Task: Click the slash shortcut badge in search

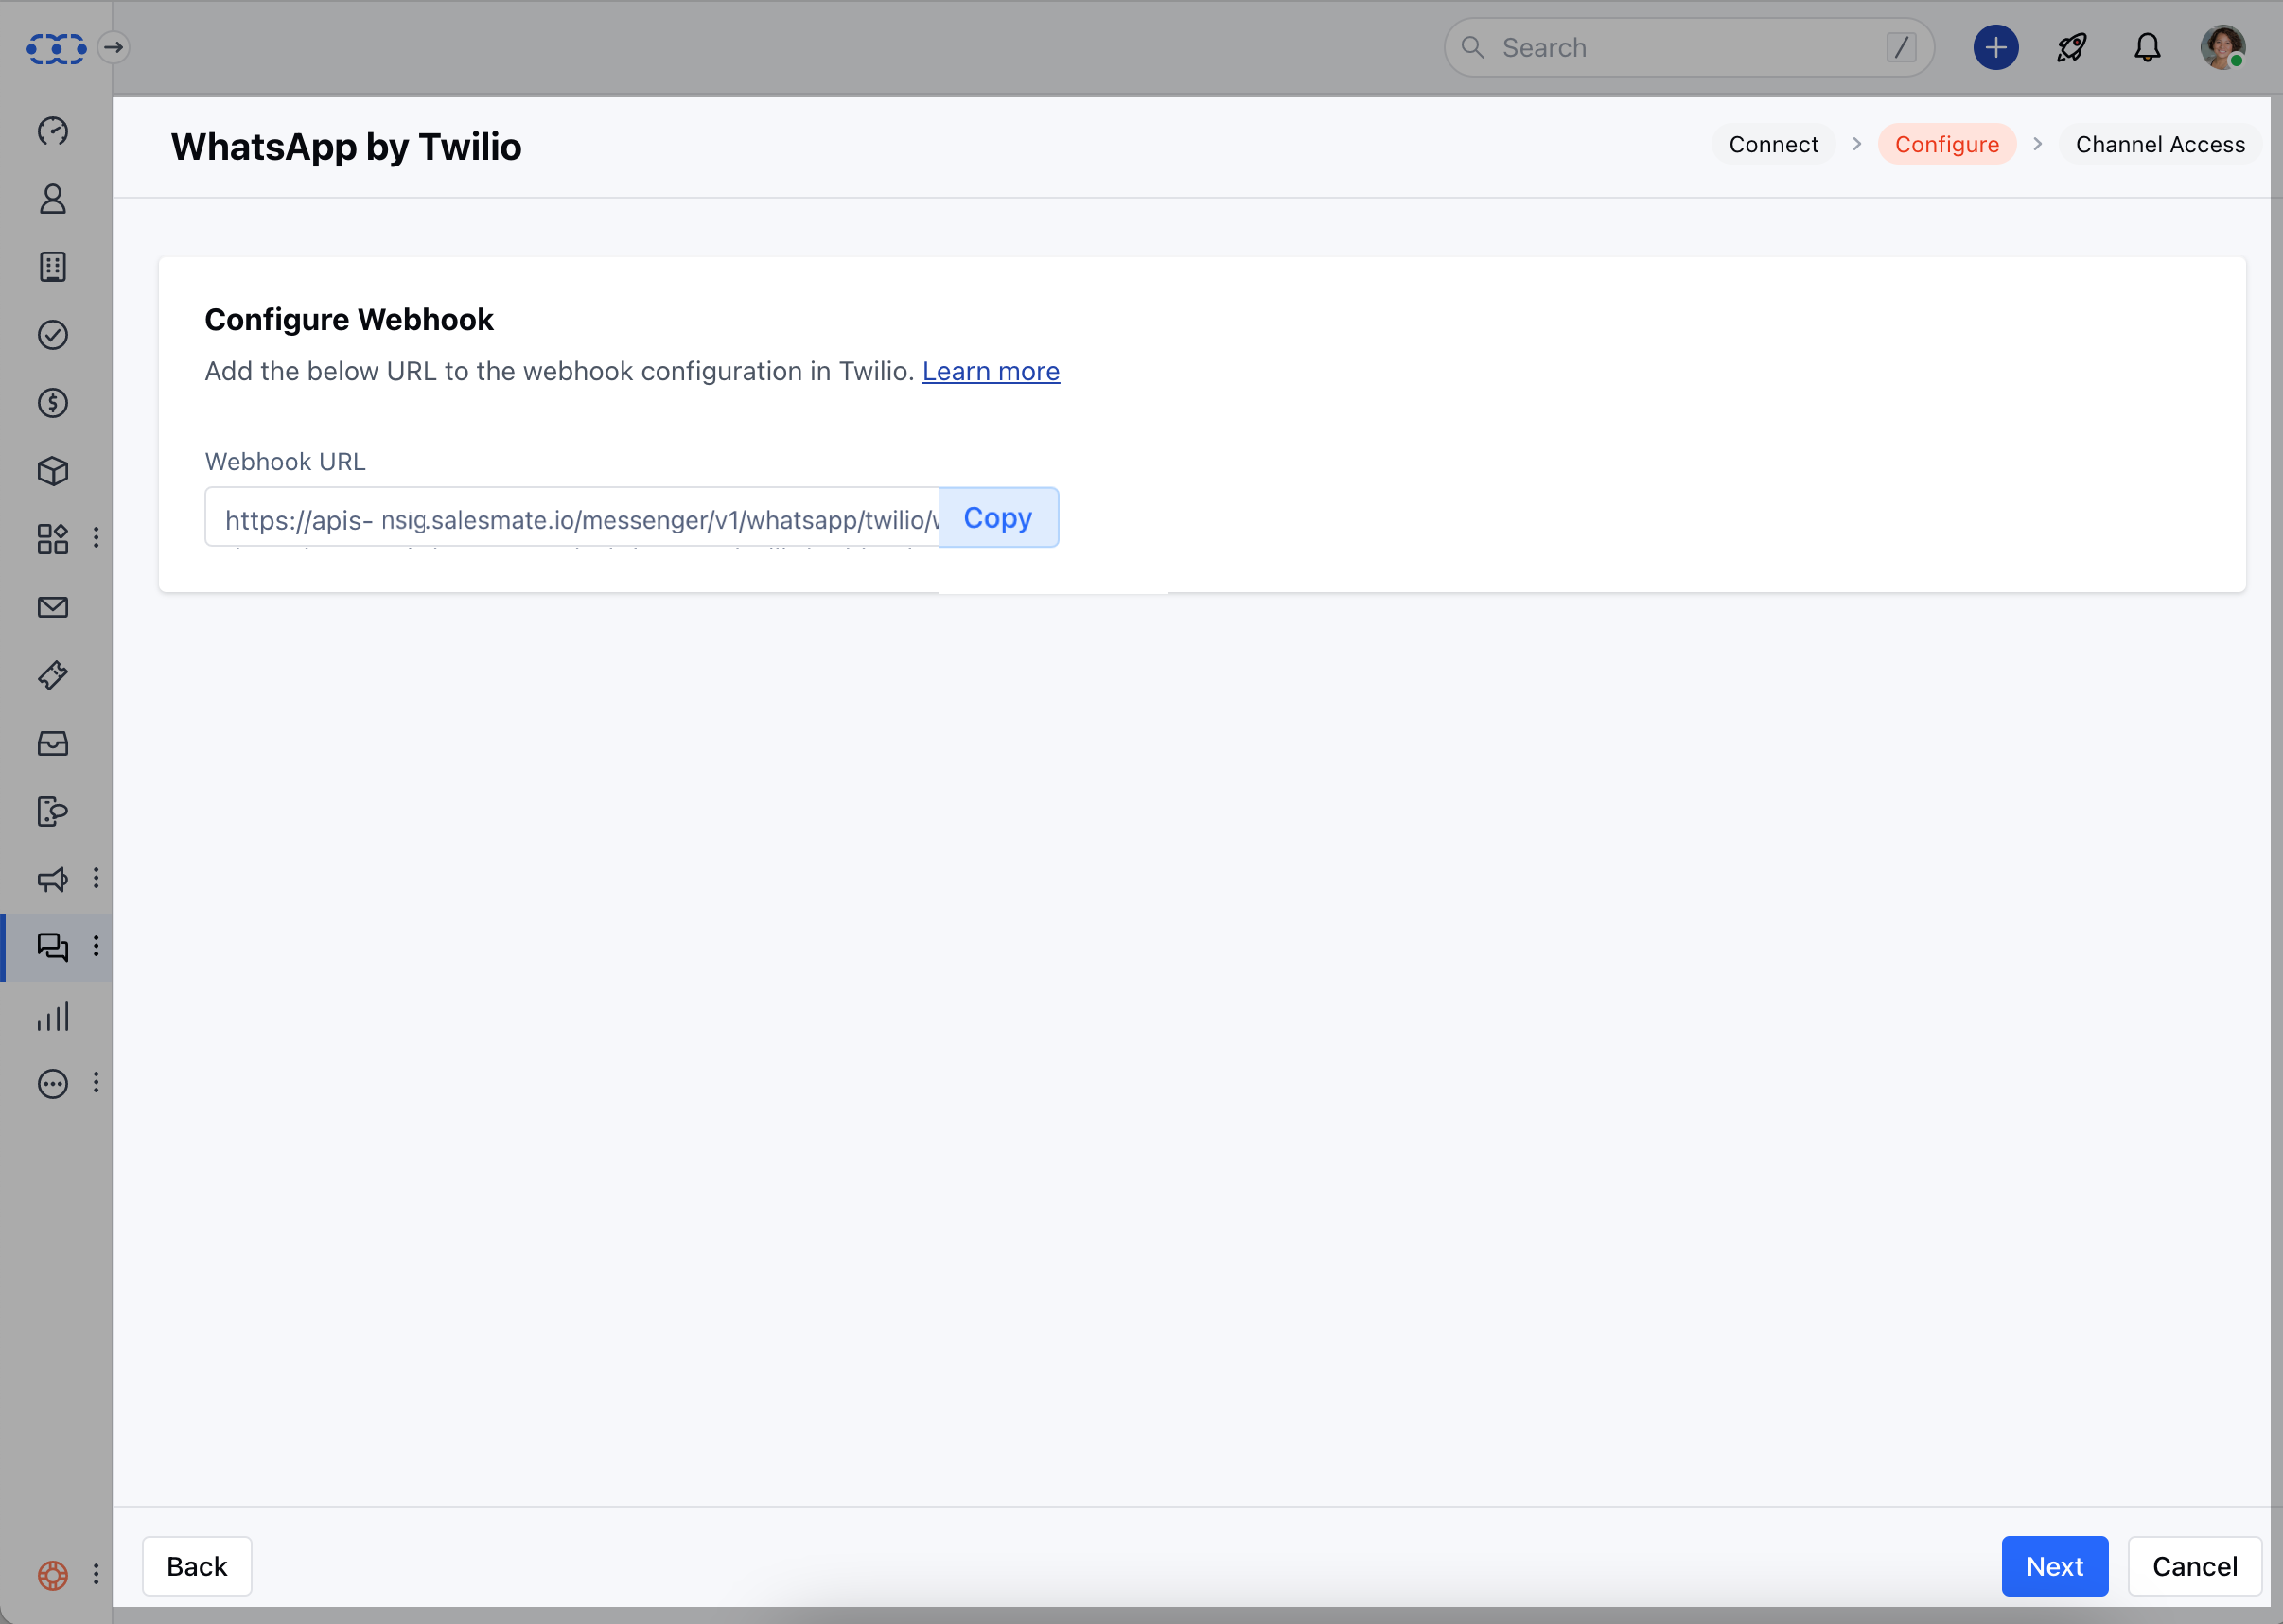Action: [1900, 47]
